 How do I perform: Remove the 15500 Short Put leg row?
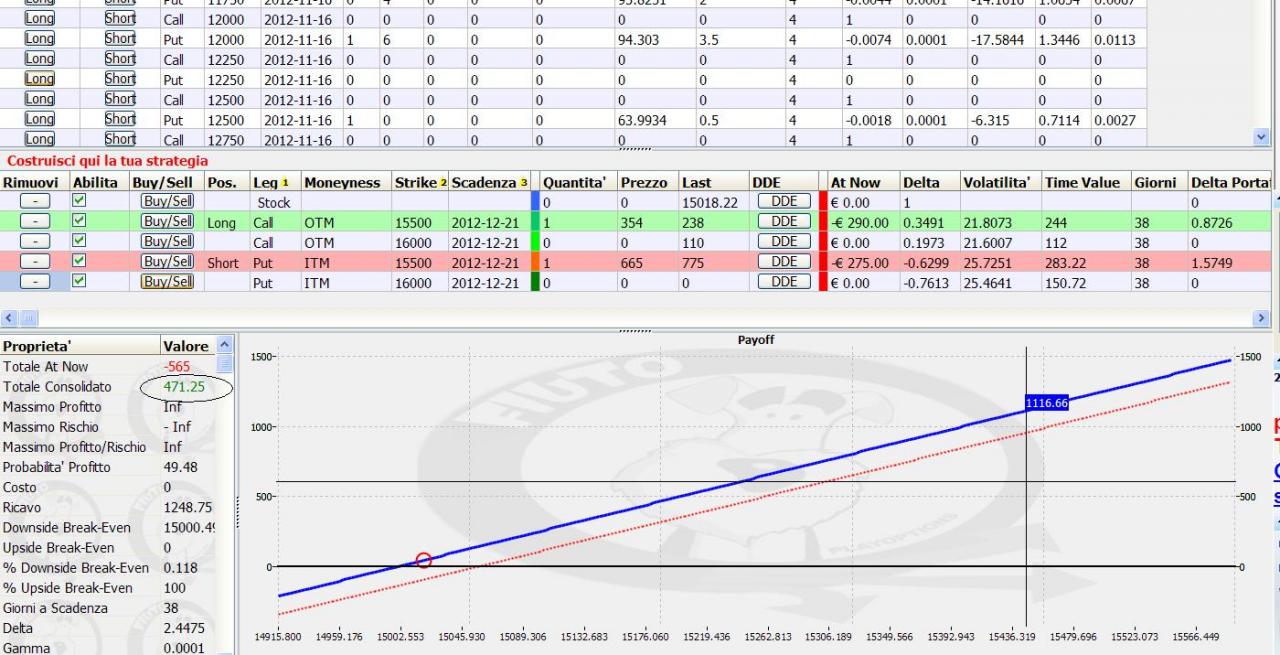pos(35,261)
